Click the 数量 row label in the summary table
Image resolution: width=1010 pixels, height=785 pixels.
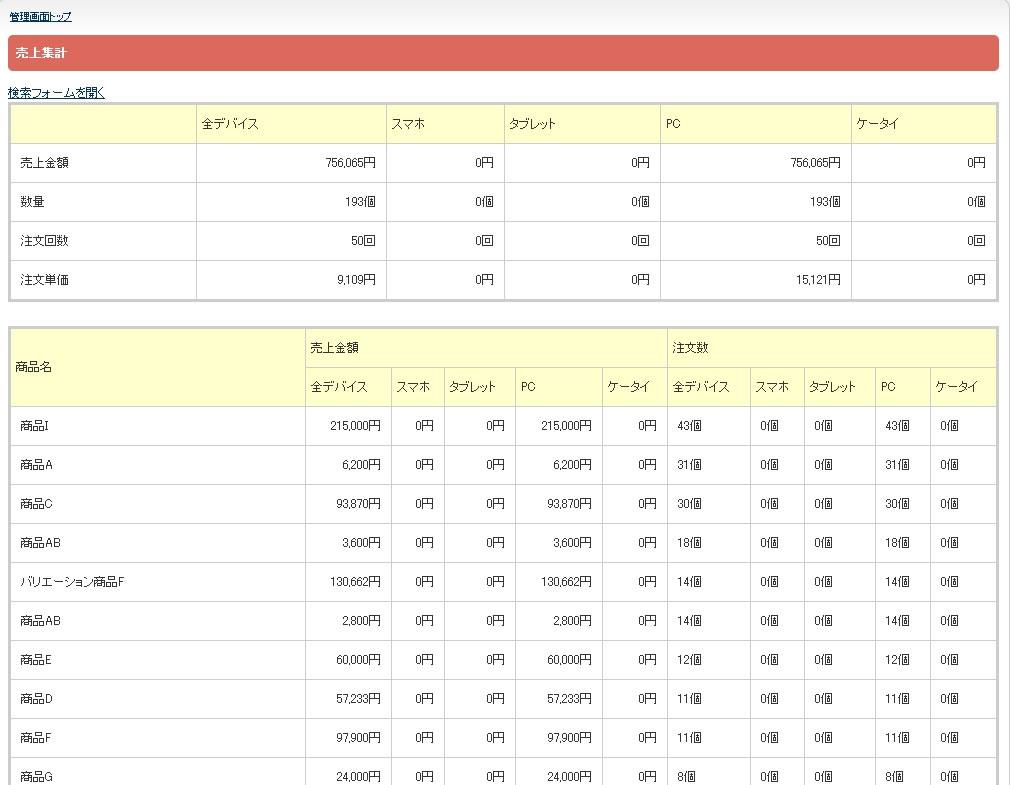(x=32, y=202)
